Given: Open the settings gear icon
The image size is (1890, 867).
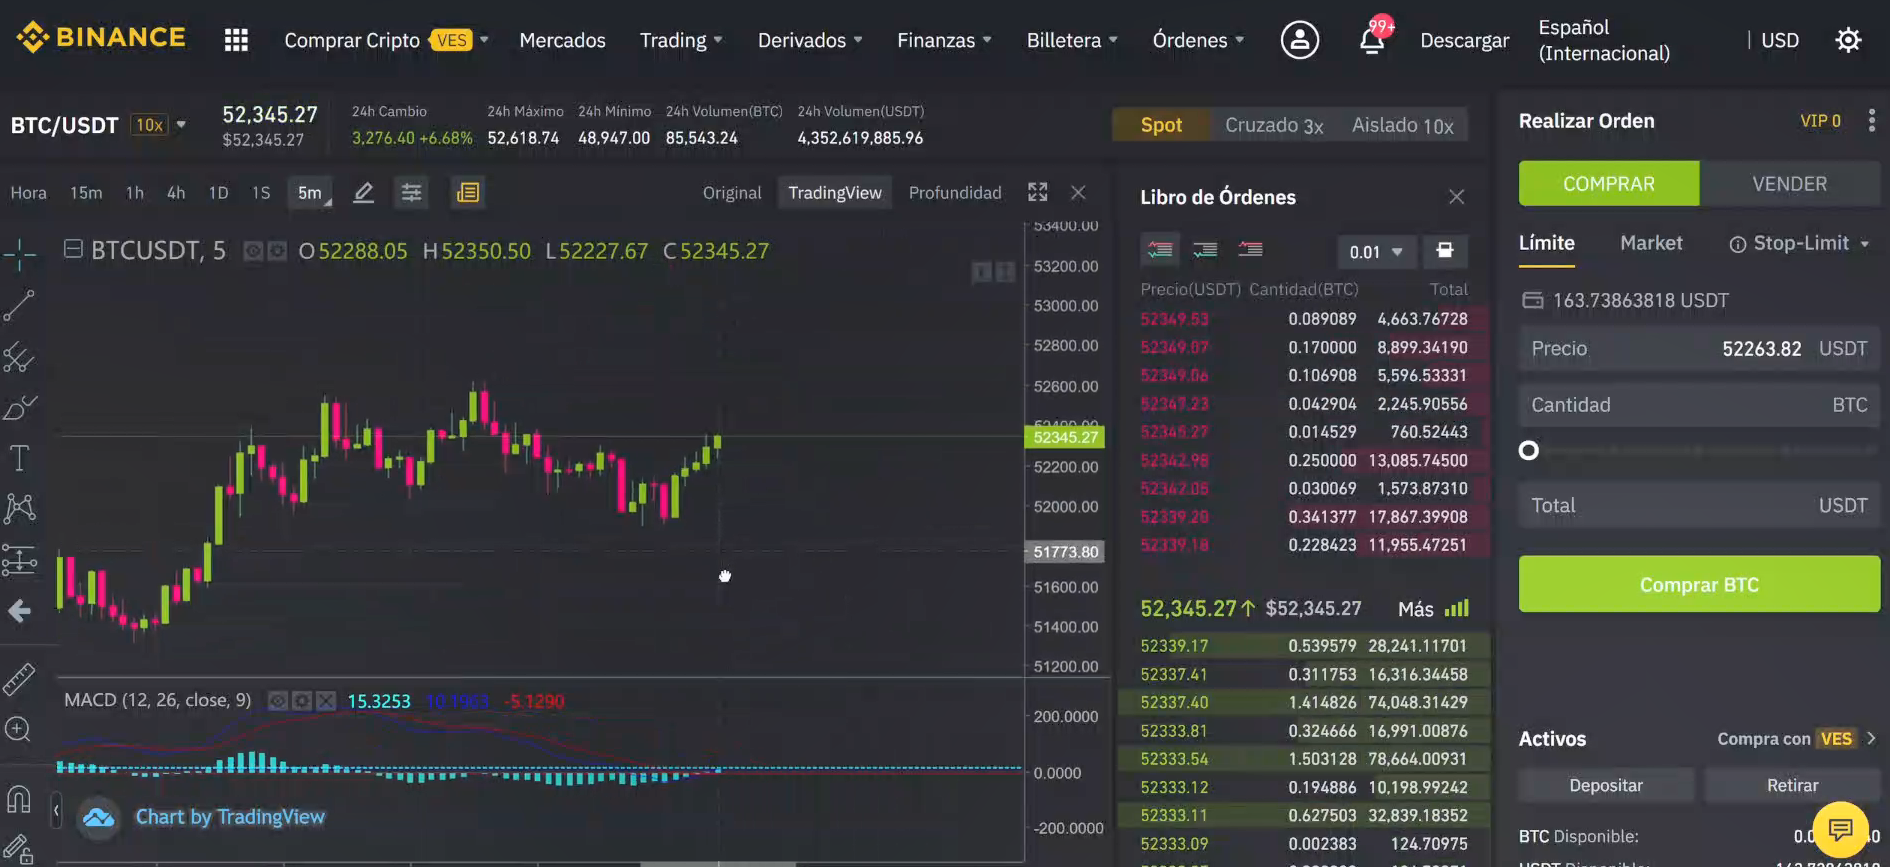Looking at the screenshot, I should click(1848, 40).
